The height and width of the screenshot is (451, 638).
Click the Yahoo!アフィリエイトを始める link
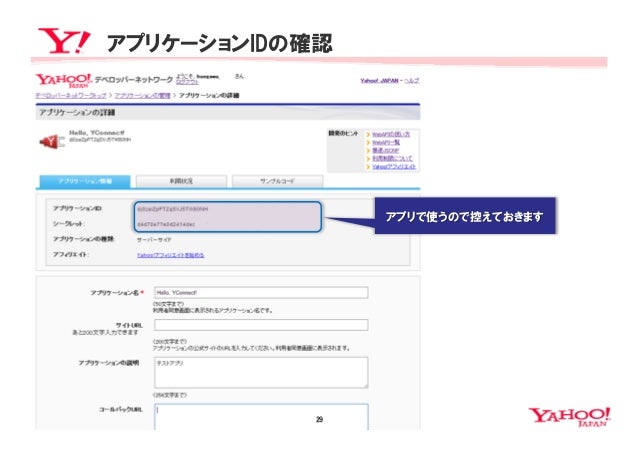click(170, 255)
